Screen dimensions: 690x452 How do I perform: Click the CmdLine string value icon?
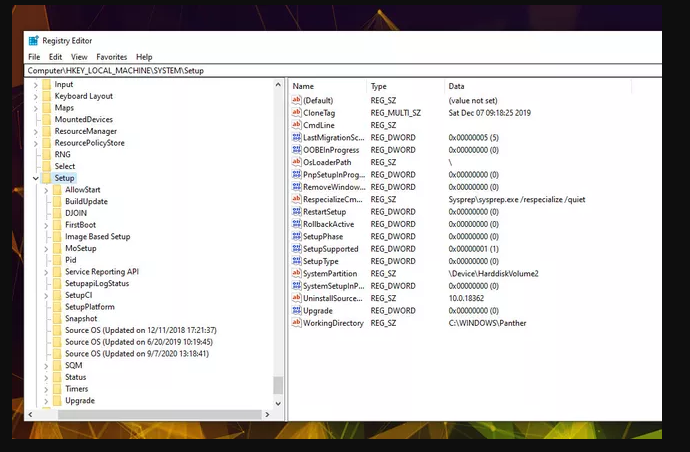[x=297, y=125]
